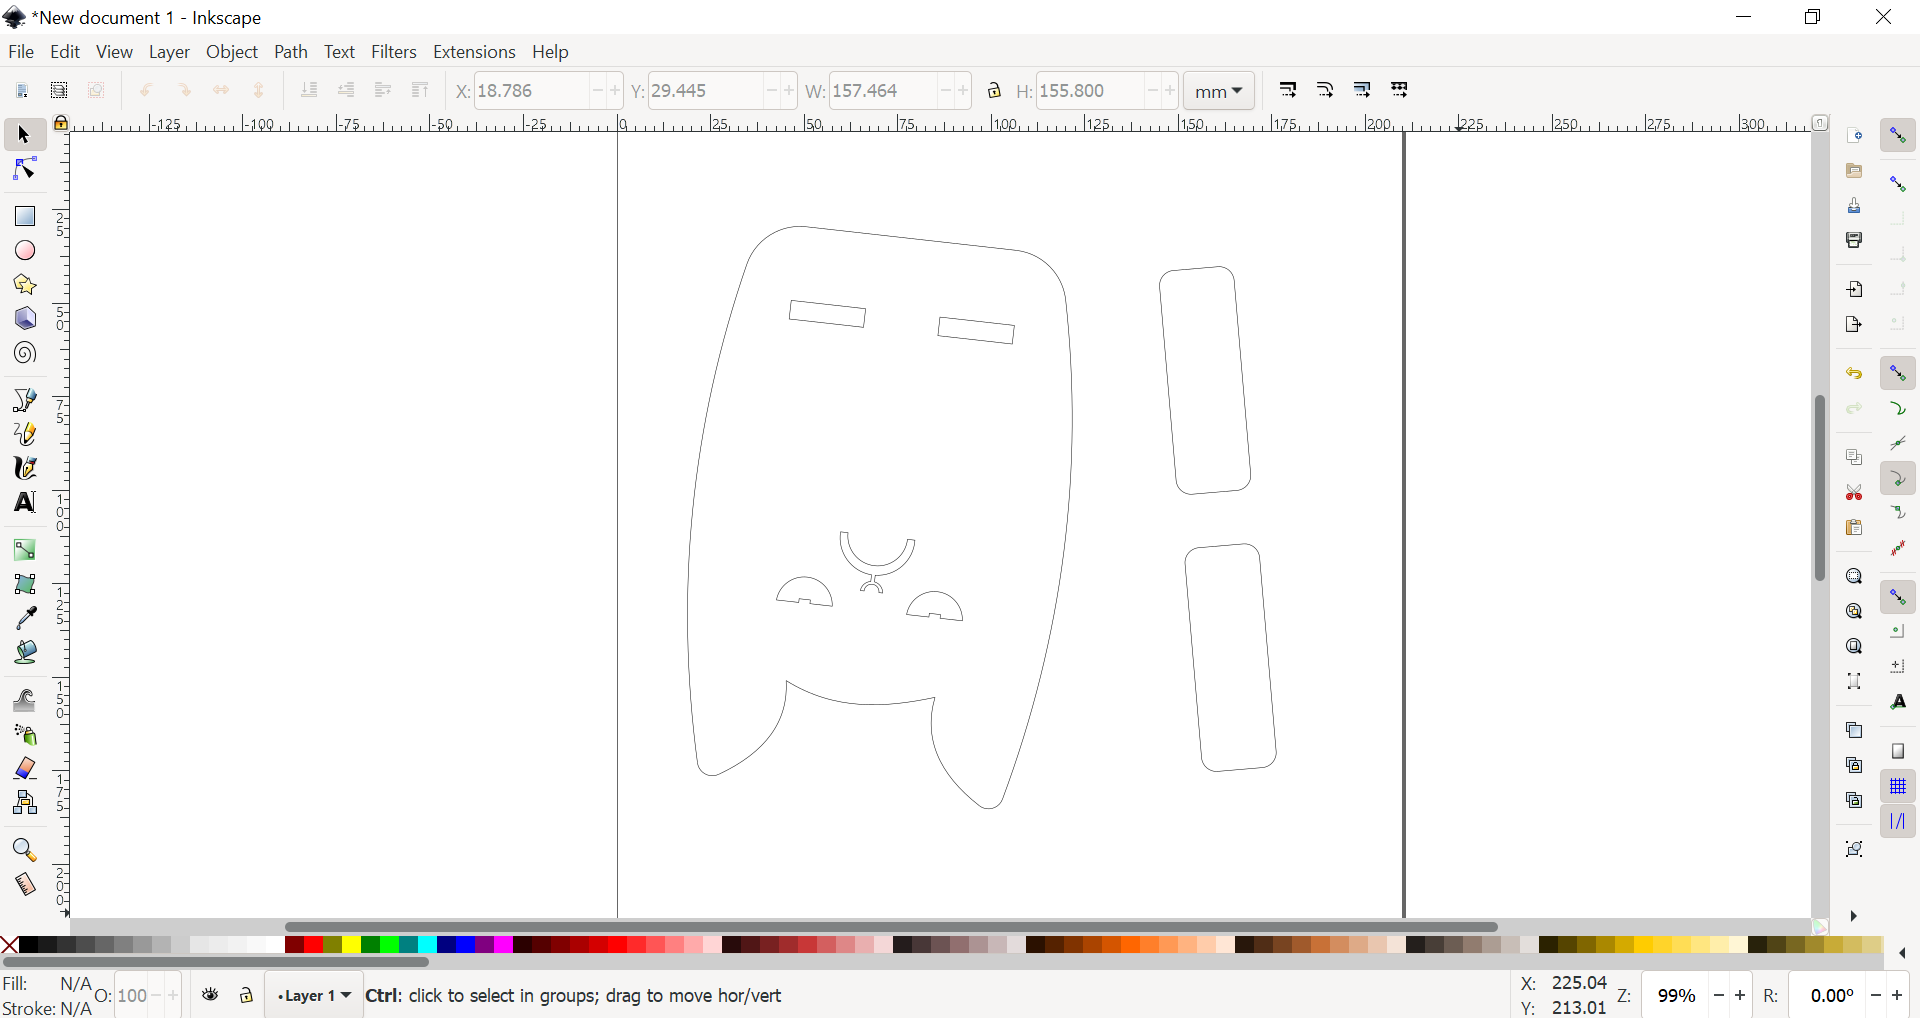The width and height of the screenshot is (1920, 1018).
Task: Activate the 3D box tool
Action: 24,318
